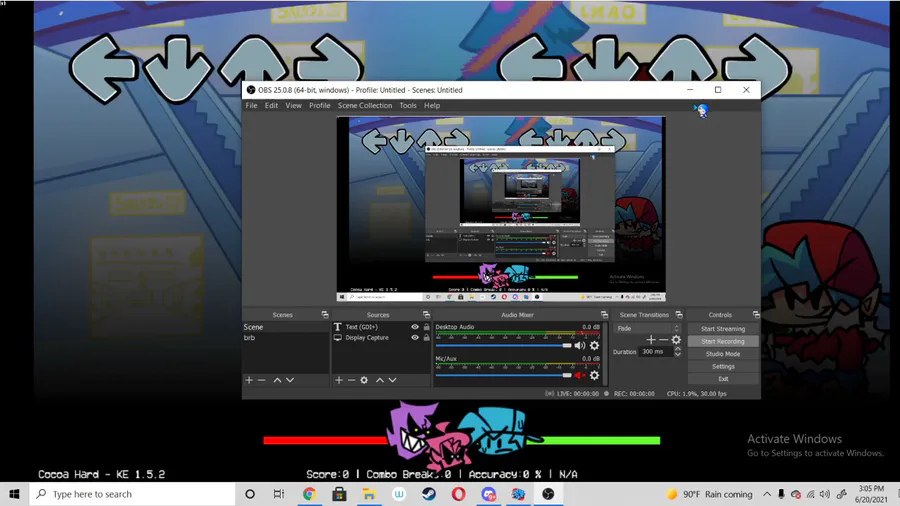Move scene down in Scenes panel
Image resolution: width=900 pixels, height=506 pixels.
tap(290, 380)
